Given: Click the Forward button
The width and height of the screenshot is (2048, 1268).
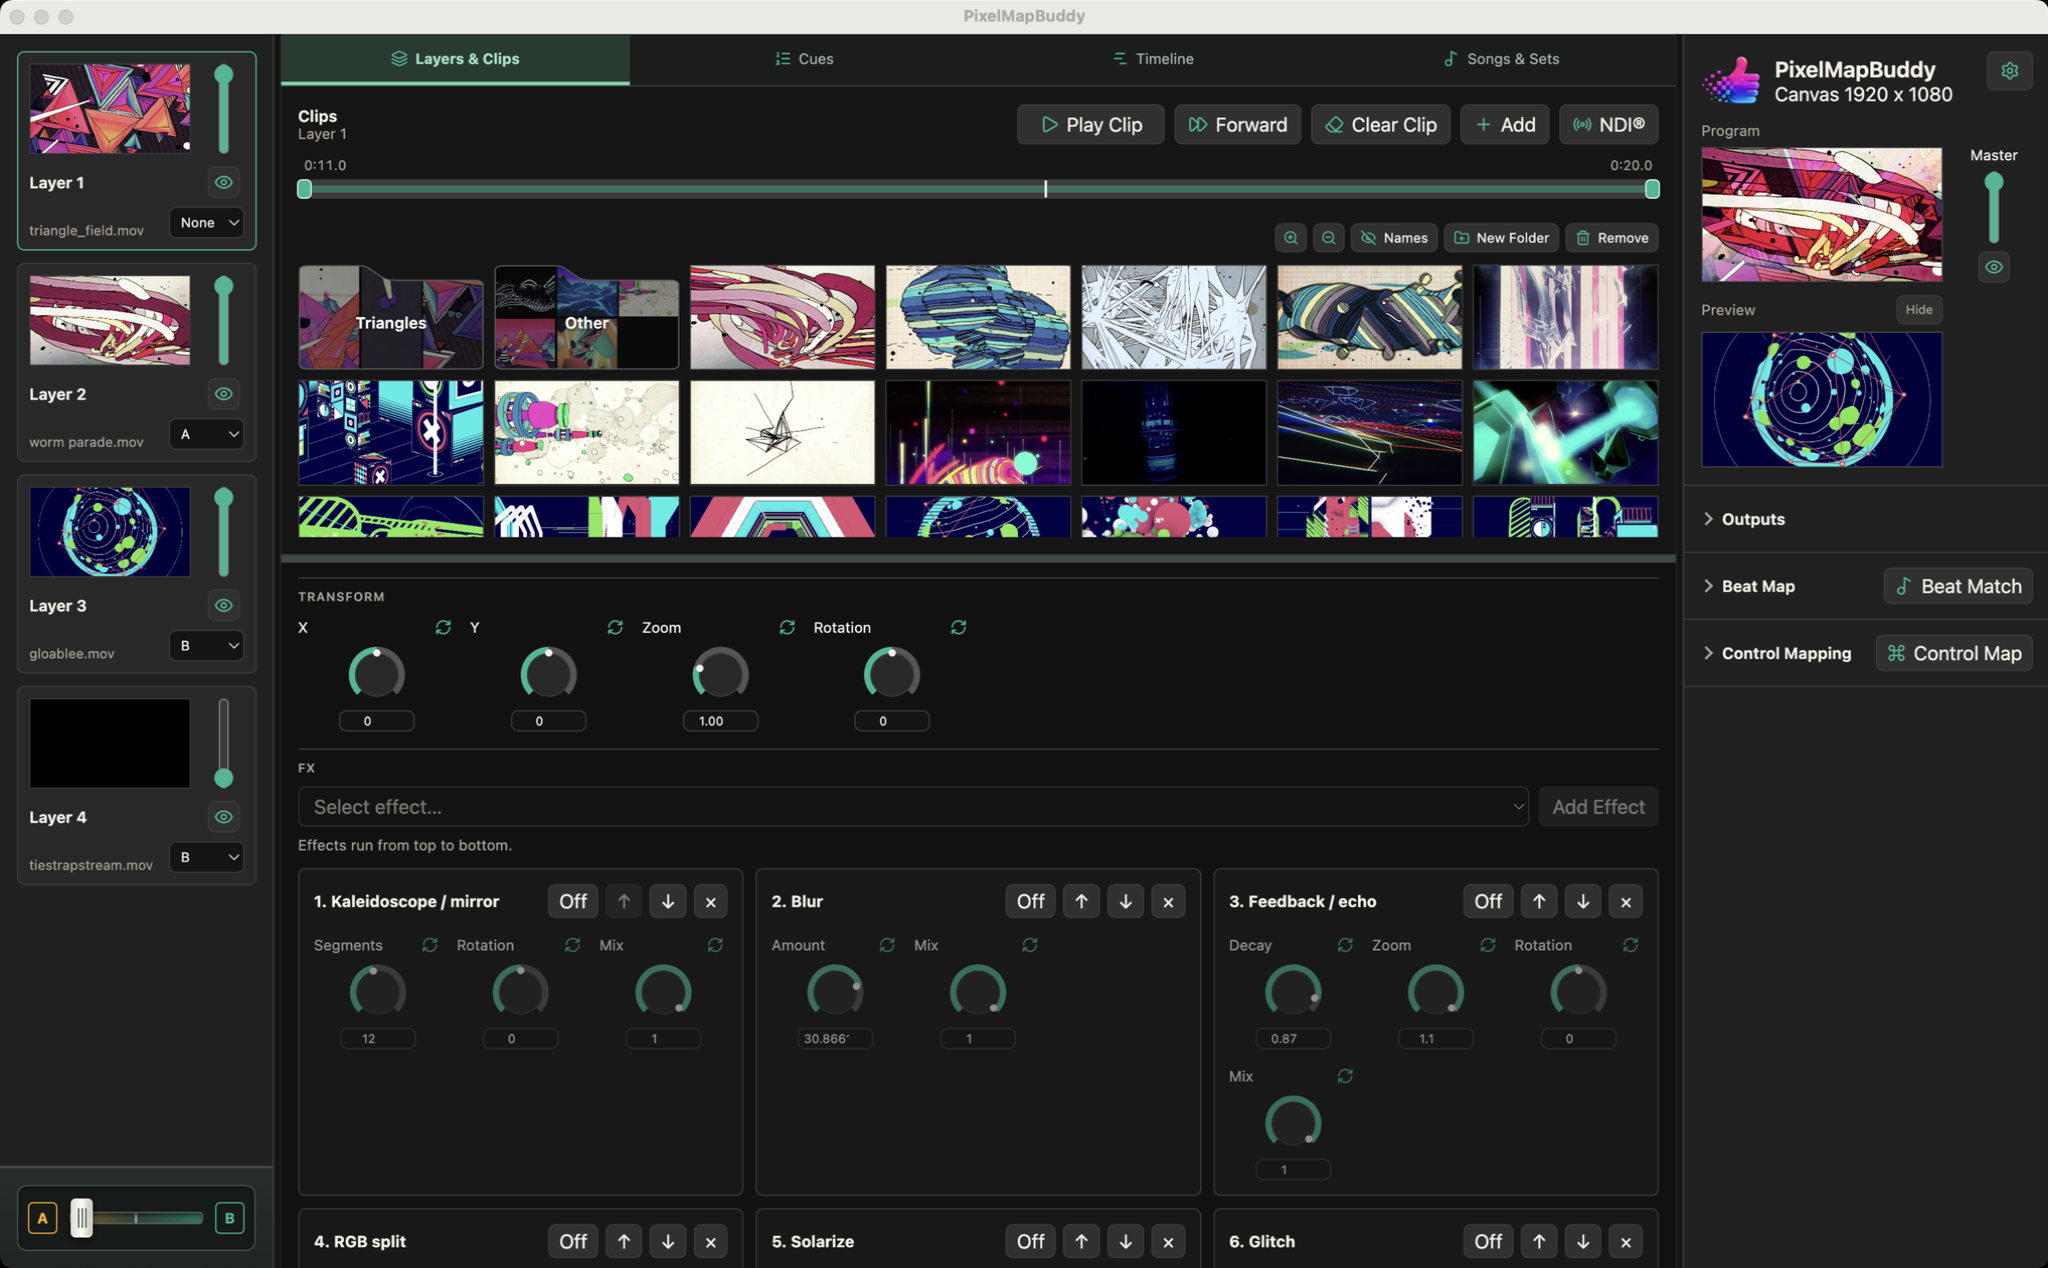Looking at the screenshot, I should 1237,125.
